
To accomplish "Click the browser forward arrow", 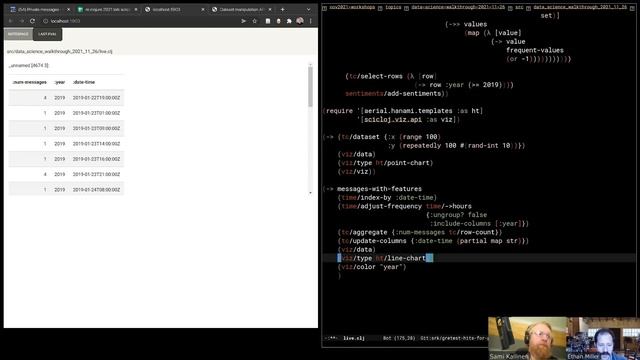I will coord(22,21).
